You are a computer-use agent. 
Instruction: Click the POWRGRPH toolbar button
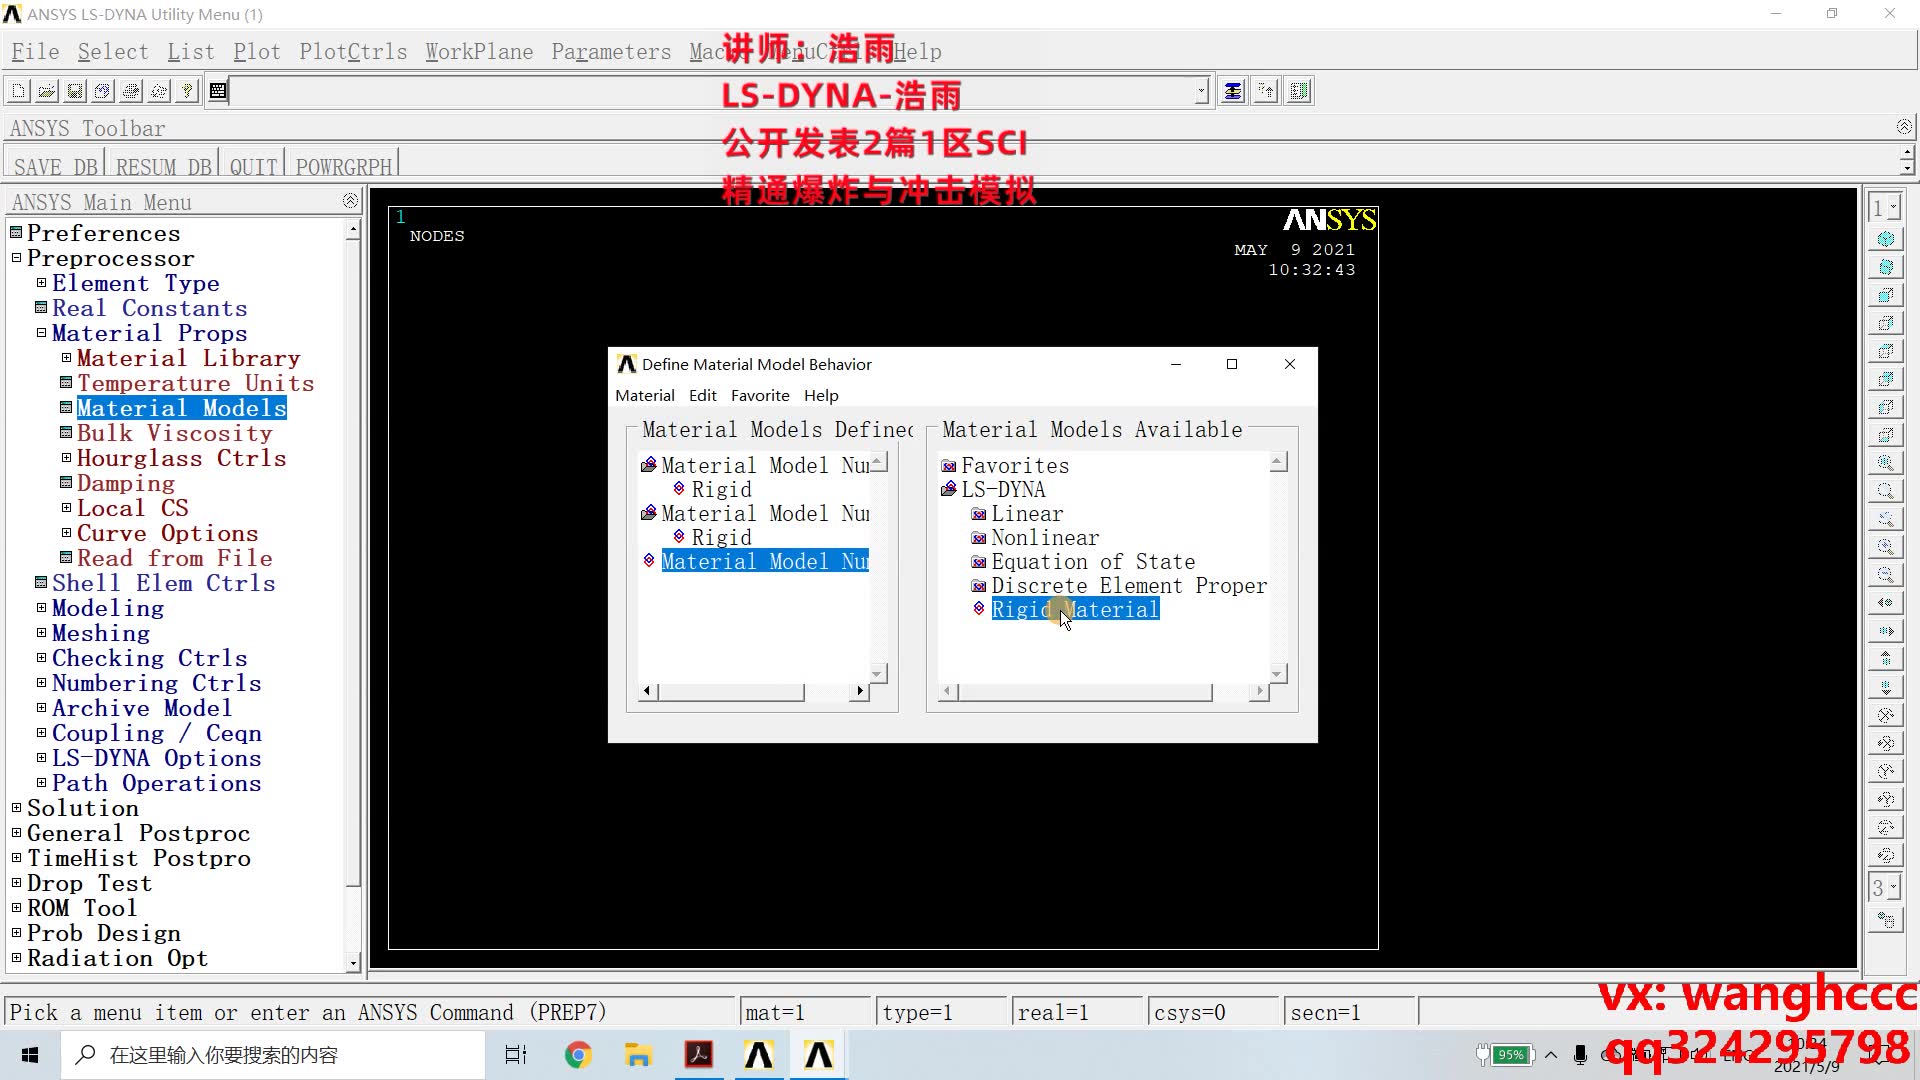pyautogui.click(x=343, y=167)
